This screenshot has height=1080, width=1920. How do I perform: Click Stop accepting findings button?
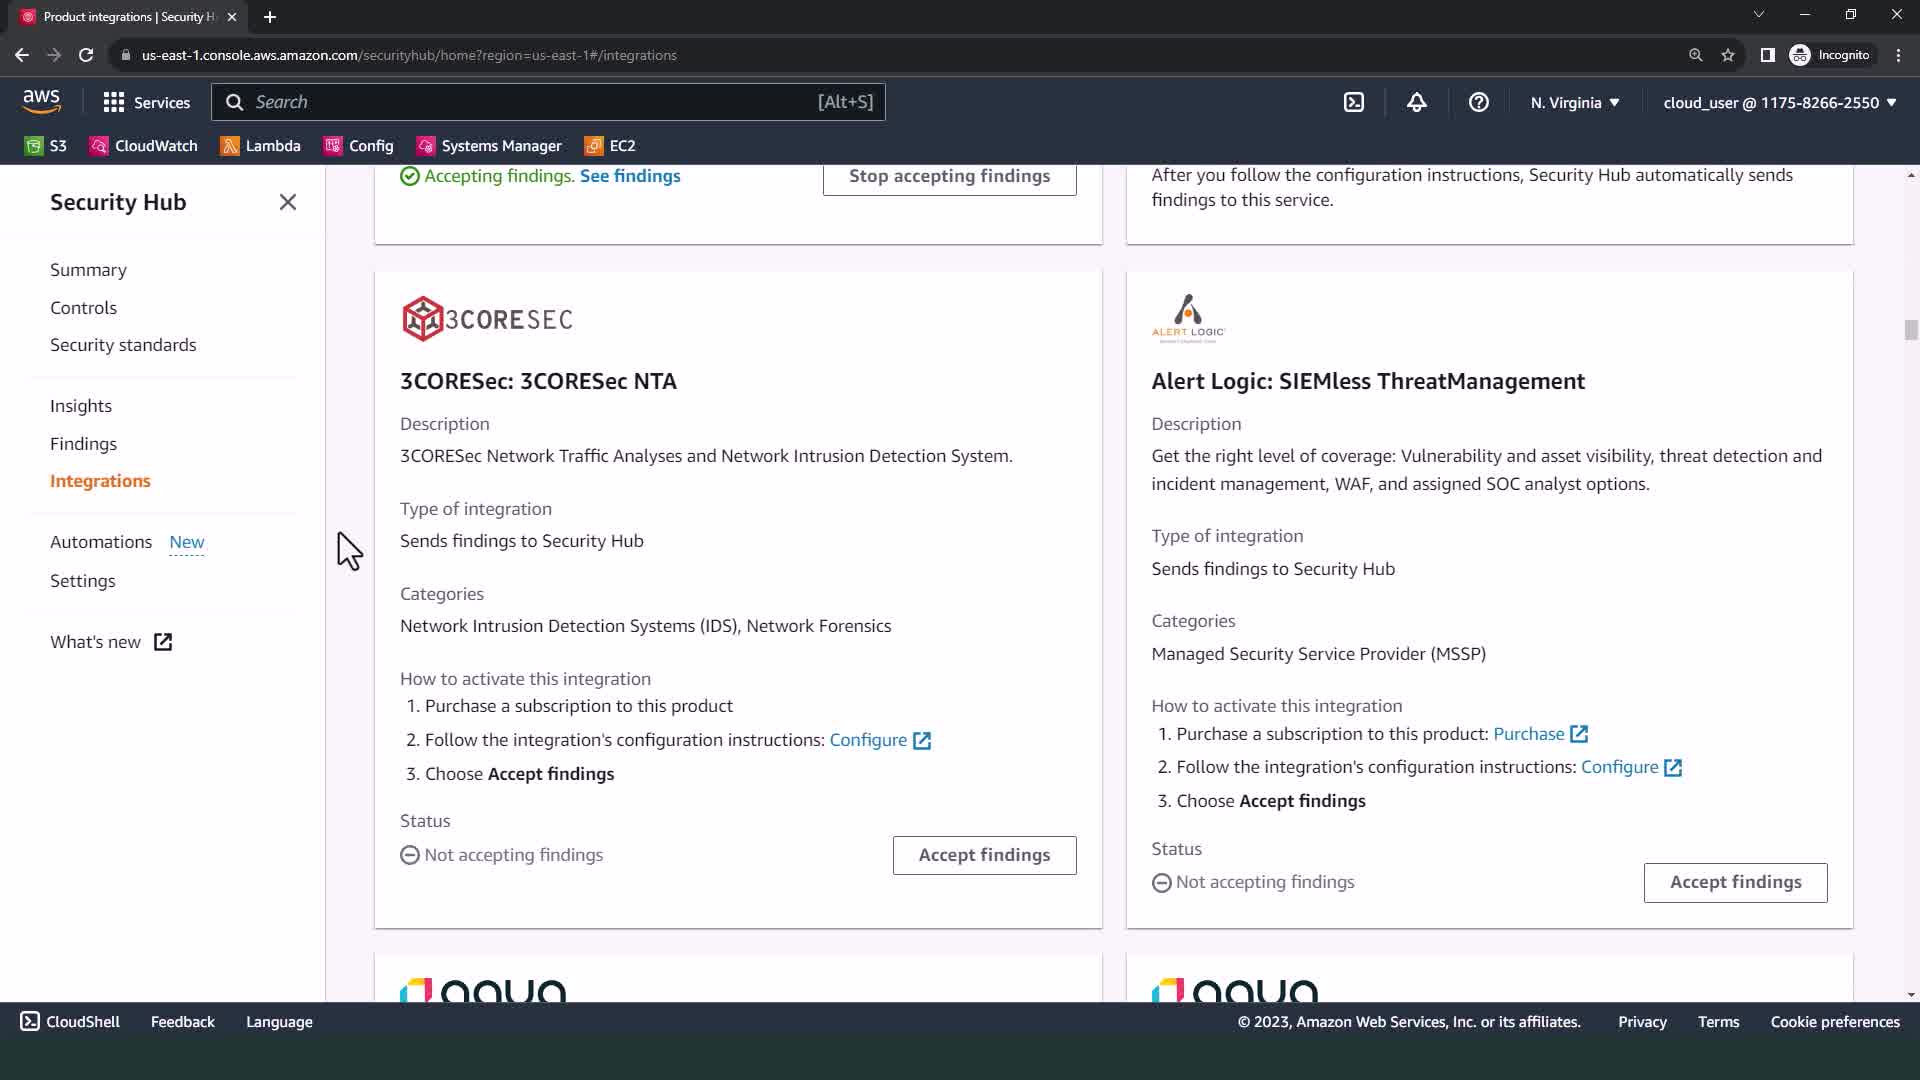pyautogui.click(x=949, y=177)
